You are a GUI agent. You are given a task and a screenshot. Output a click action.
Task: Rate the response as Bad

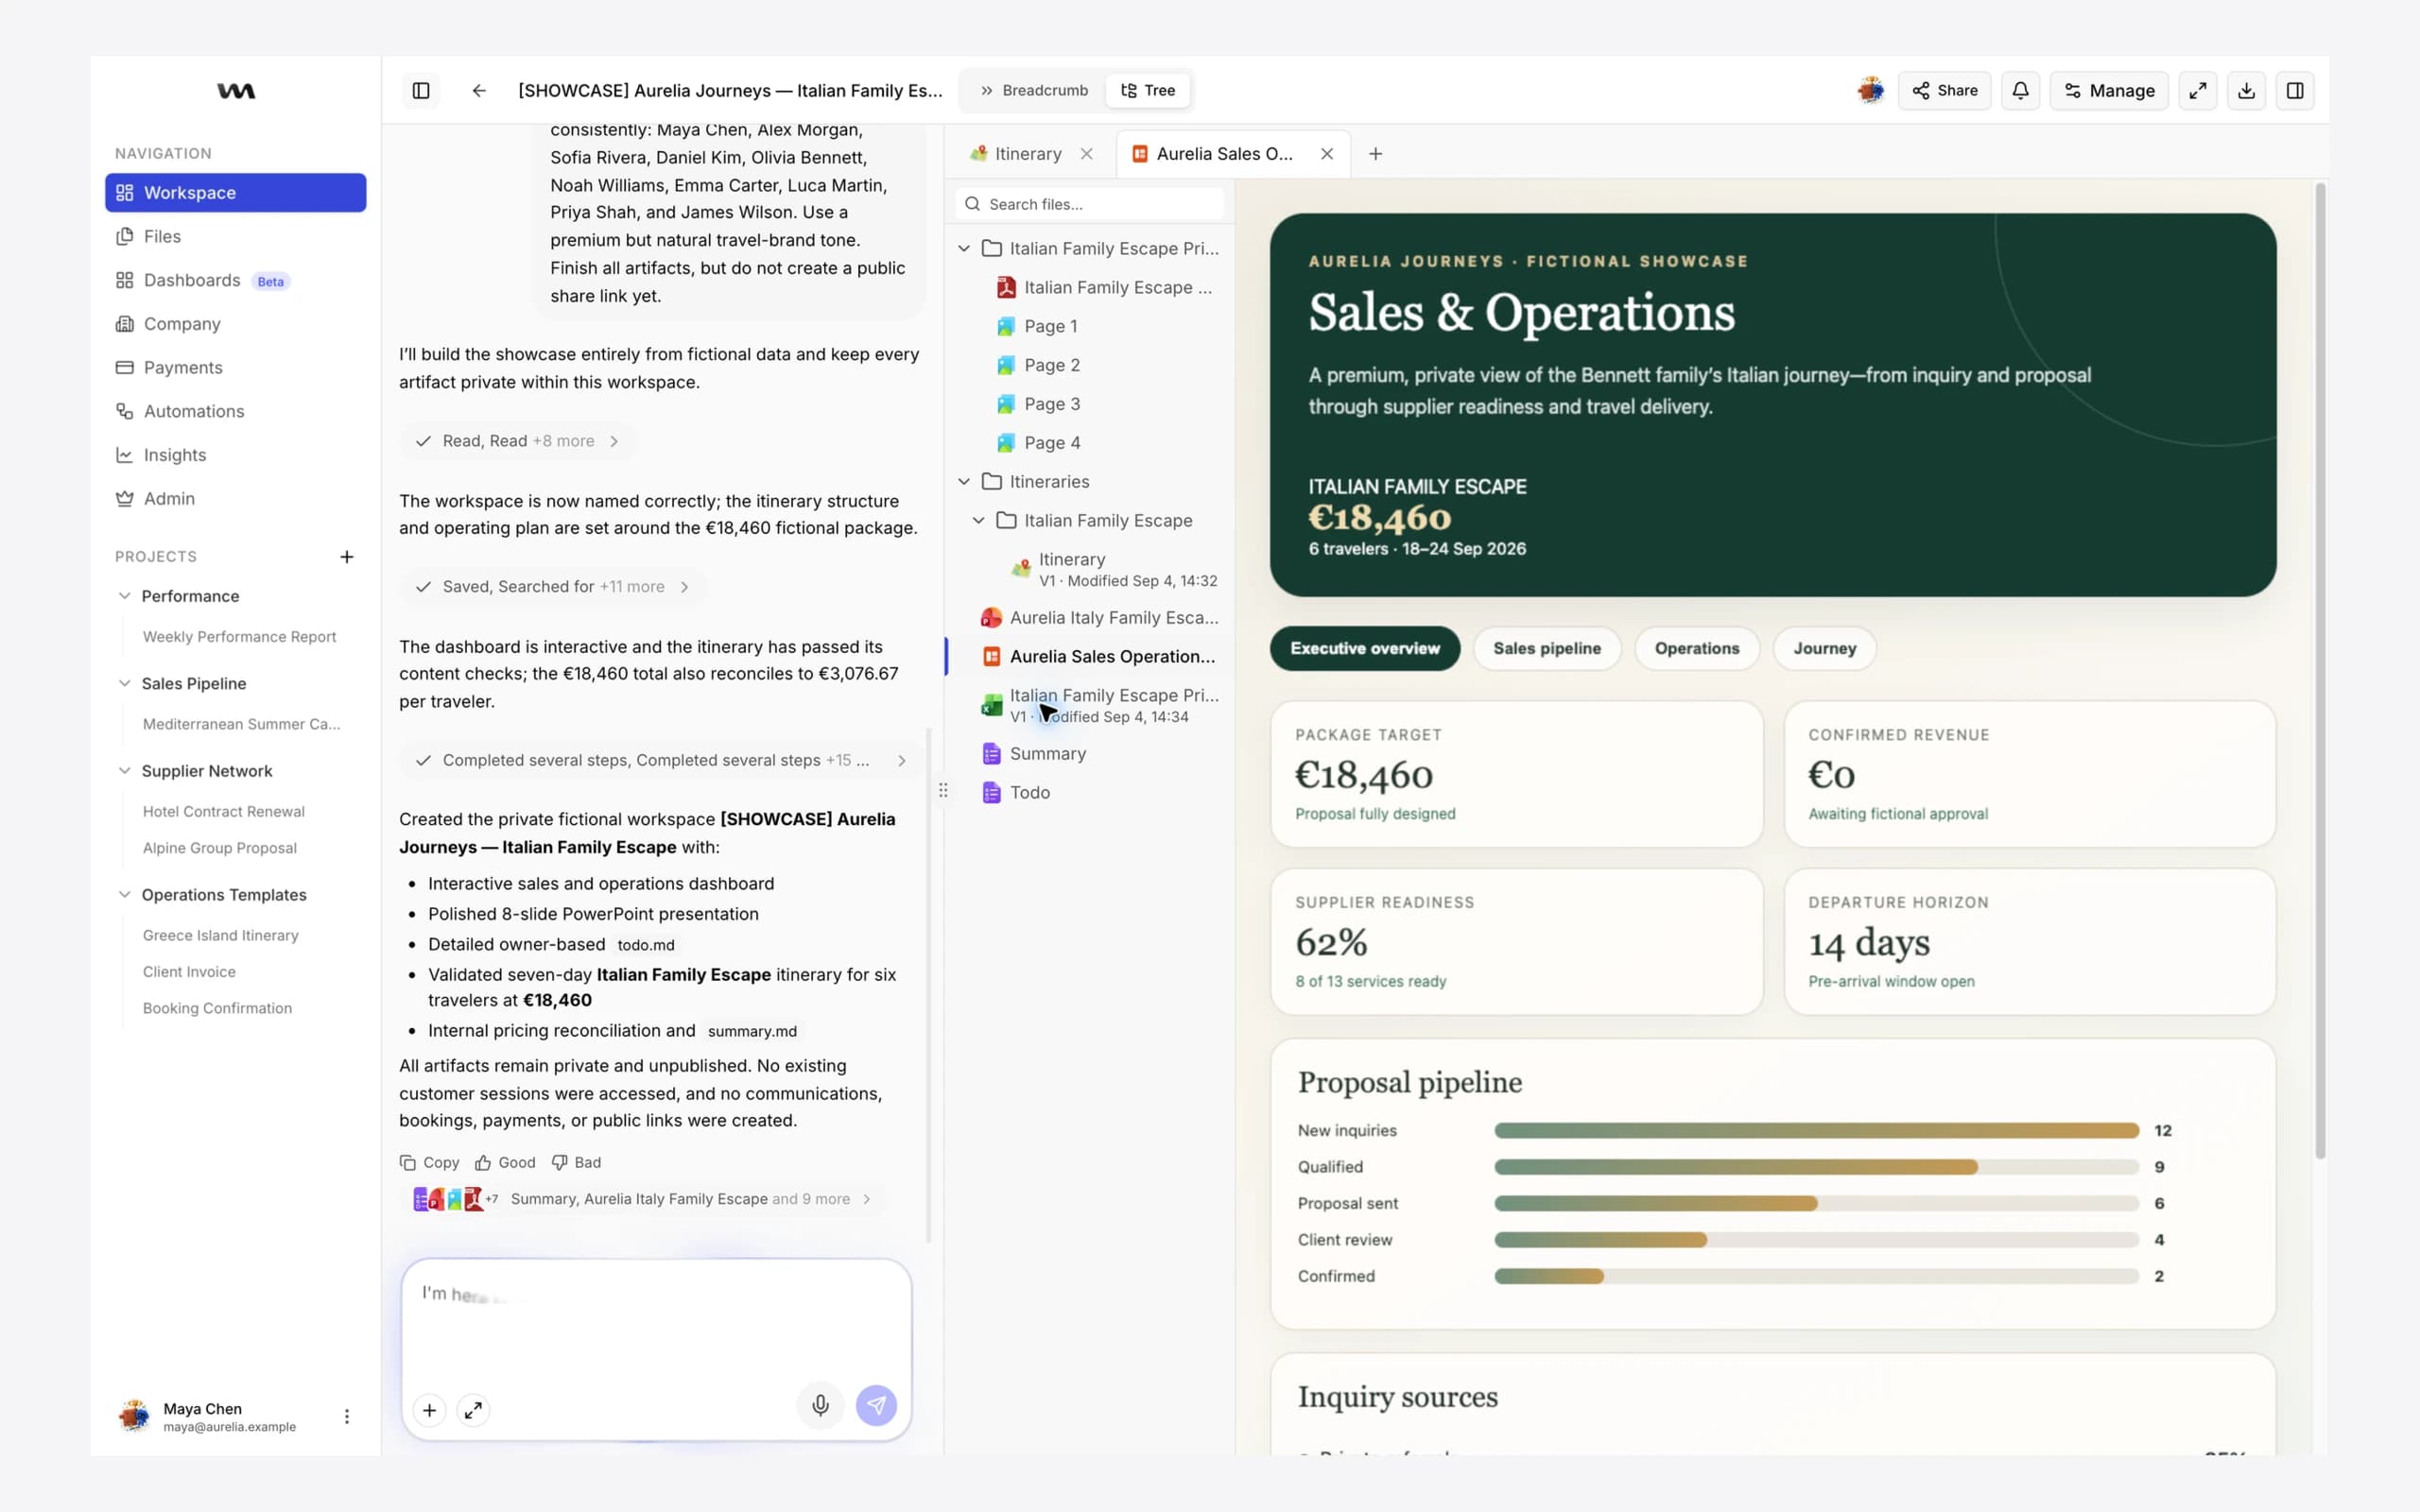pos(576,1163)
